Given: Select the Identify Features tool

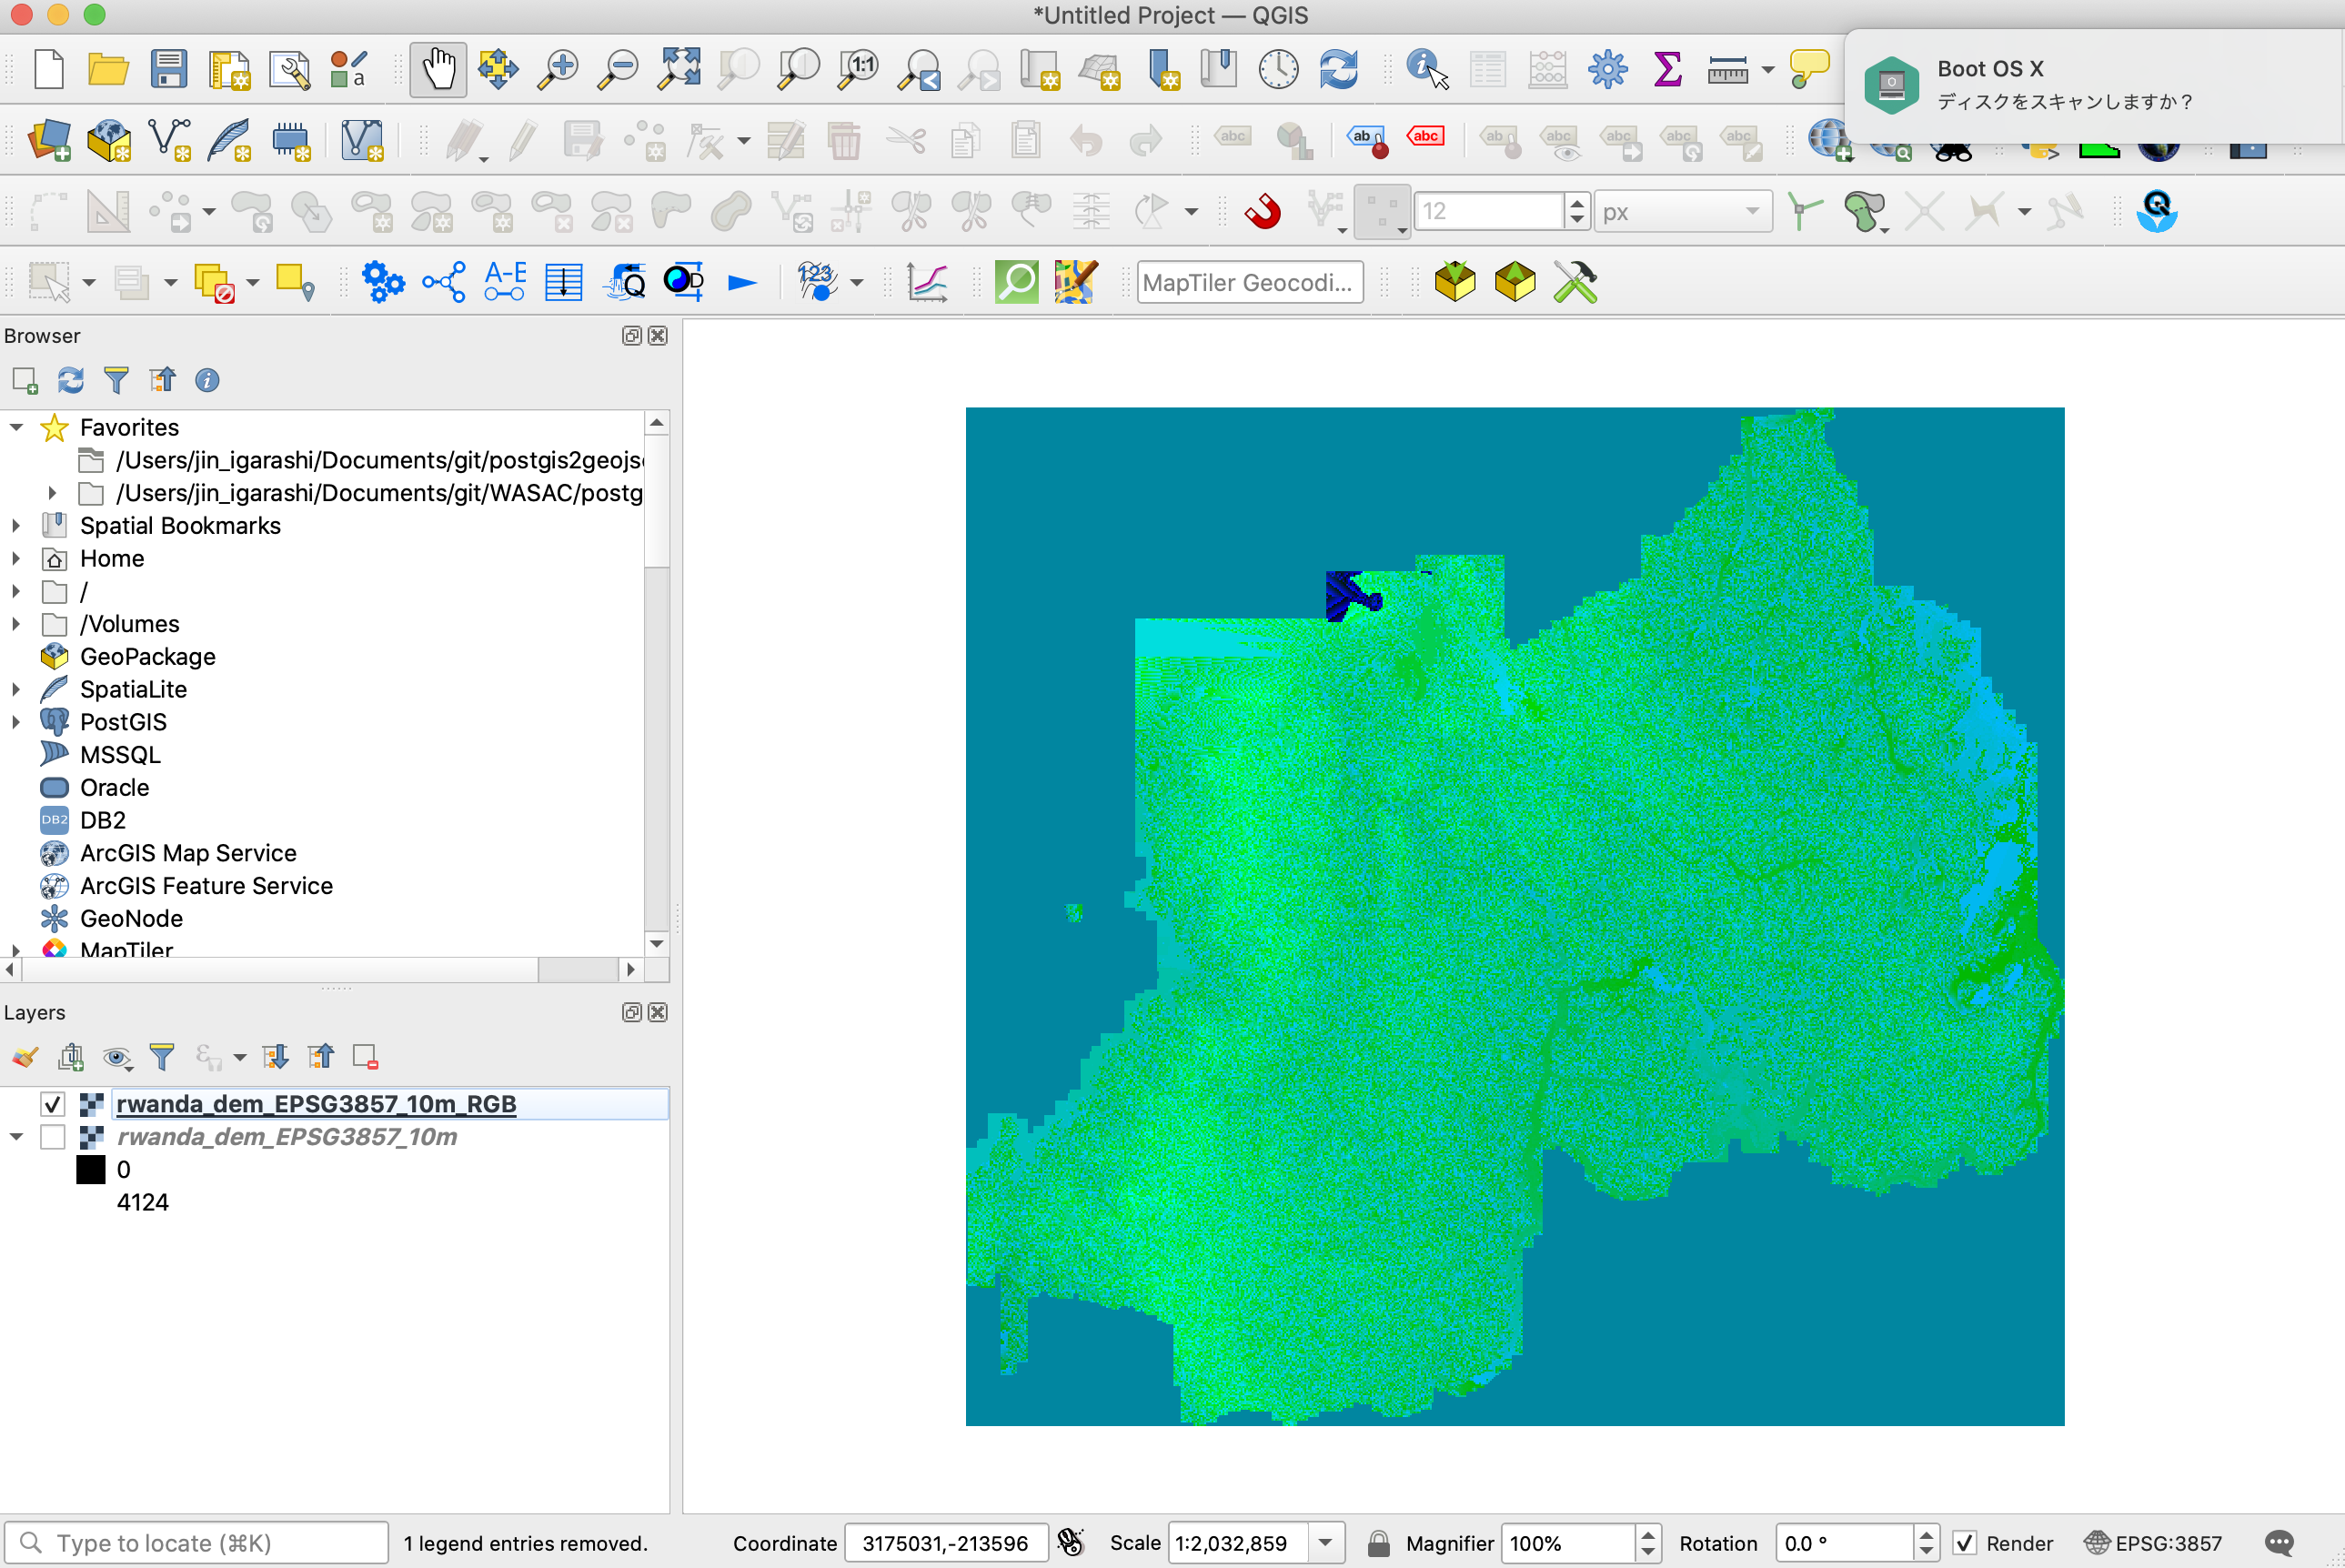Looking at the screenshot, I should 1426,69.
